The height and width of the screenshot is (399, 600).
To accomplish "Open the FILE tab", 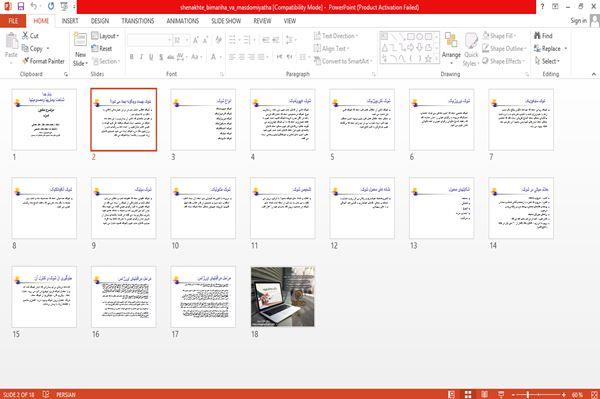I will click(x=13, y=21).
